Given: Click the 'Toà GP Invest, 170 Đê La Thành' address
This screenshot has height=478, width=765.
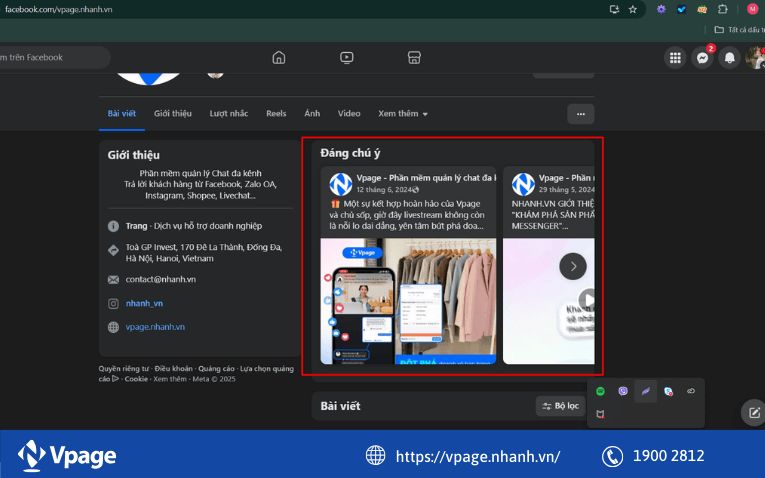Looking at the screenshot, I should pyautogui.click(x=203, y=253).
